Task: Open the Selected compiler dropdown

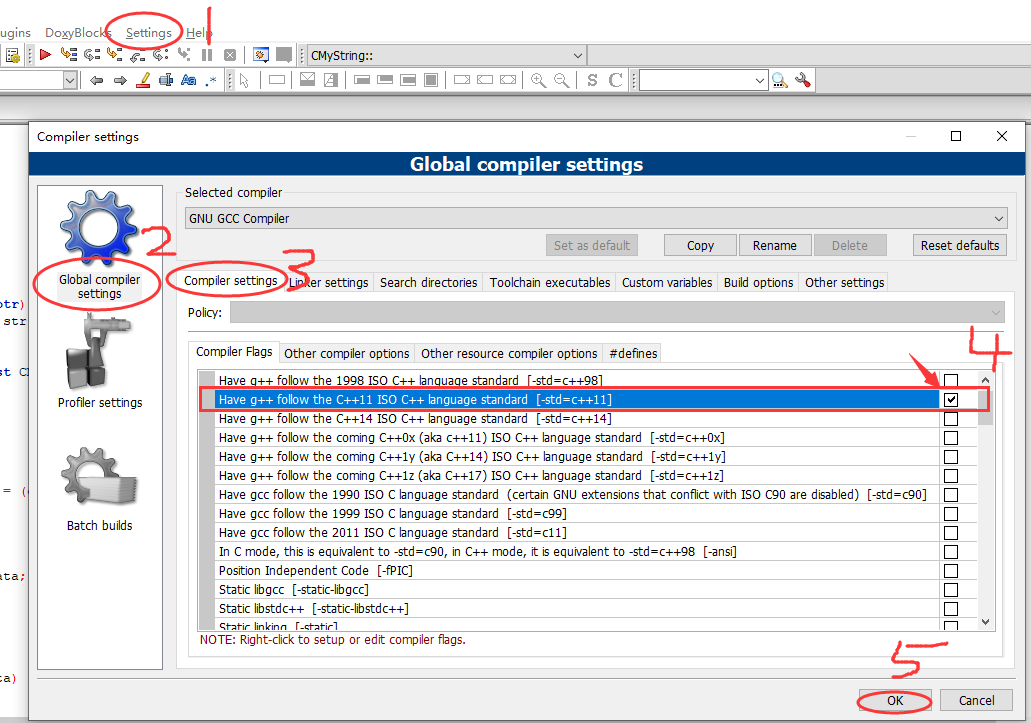Action: coord(995,218)
